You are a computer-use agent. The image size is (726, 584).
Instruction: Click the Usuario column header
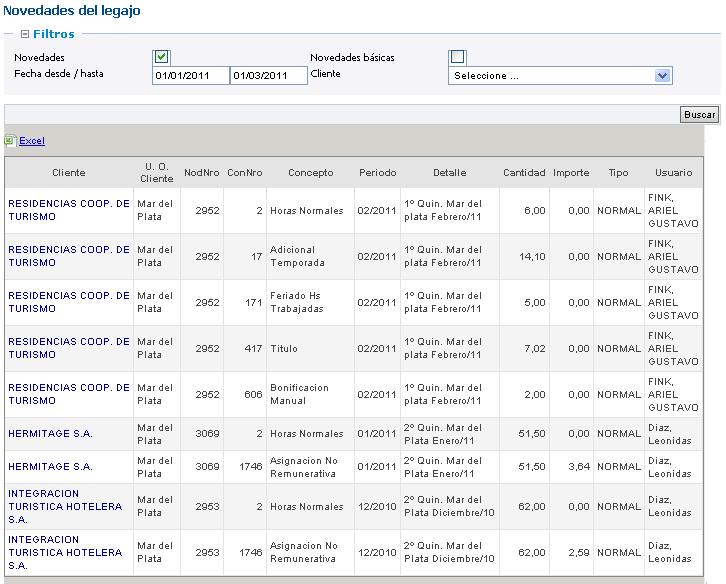pos(673,173)
